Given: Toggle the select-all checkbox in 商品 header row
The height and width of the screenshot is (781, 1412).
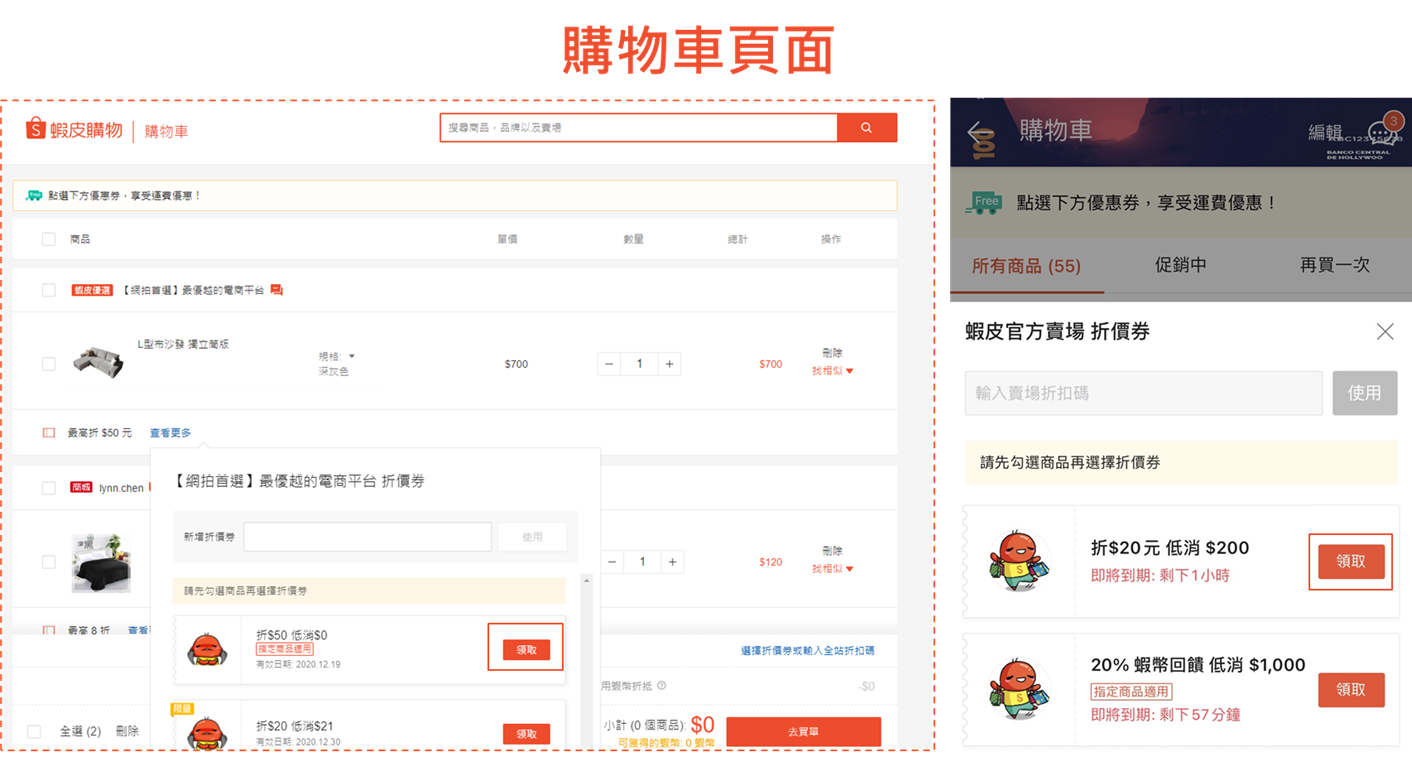Looking at the screenshot, I should pyautogui.click(x=48, y=239).
